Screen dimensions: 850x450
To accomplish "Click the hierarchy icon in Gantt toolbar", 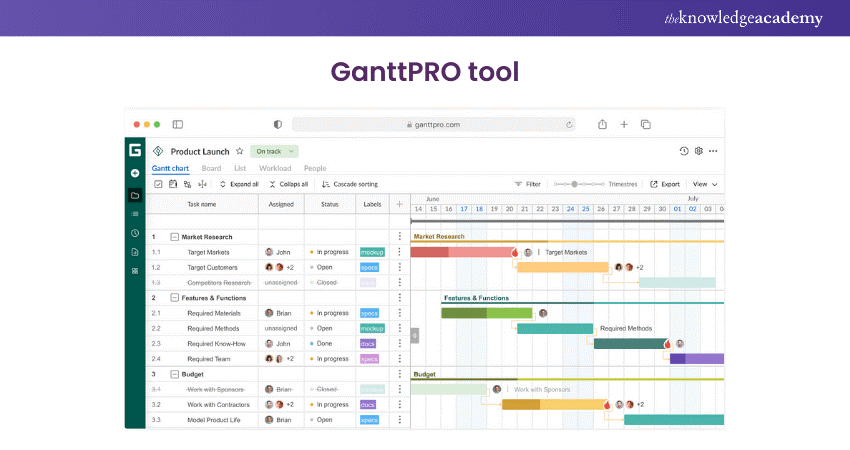I will pyautogui.click(x=188, y=184).
